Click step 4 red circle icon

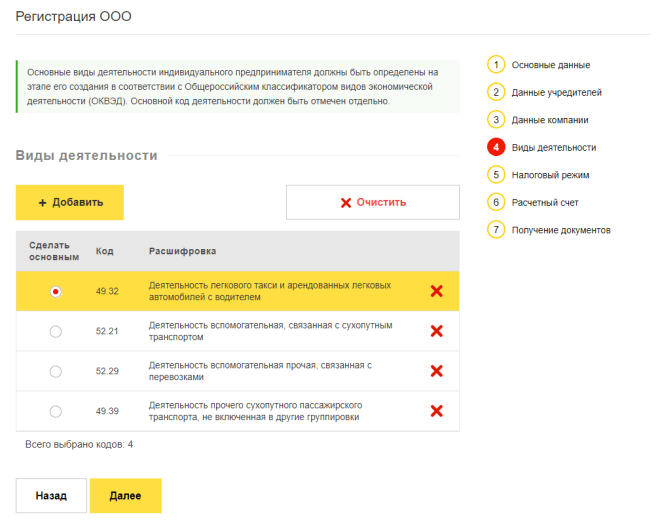[x=496, y=147]
